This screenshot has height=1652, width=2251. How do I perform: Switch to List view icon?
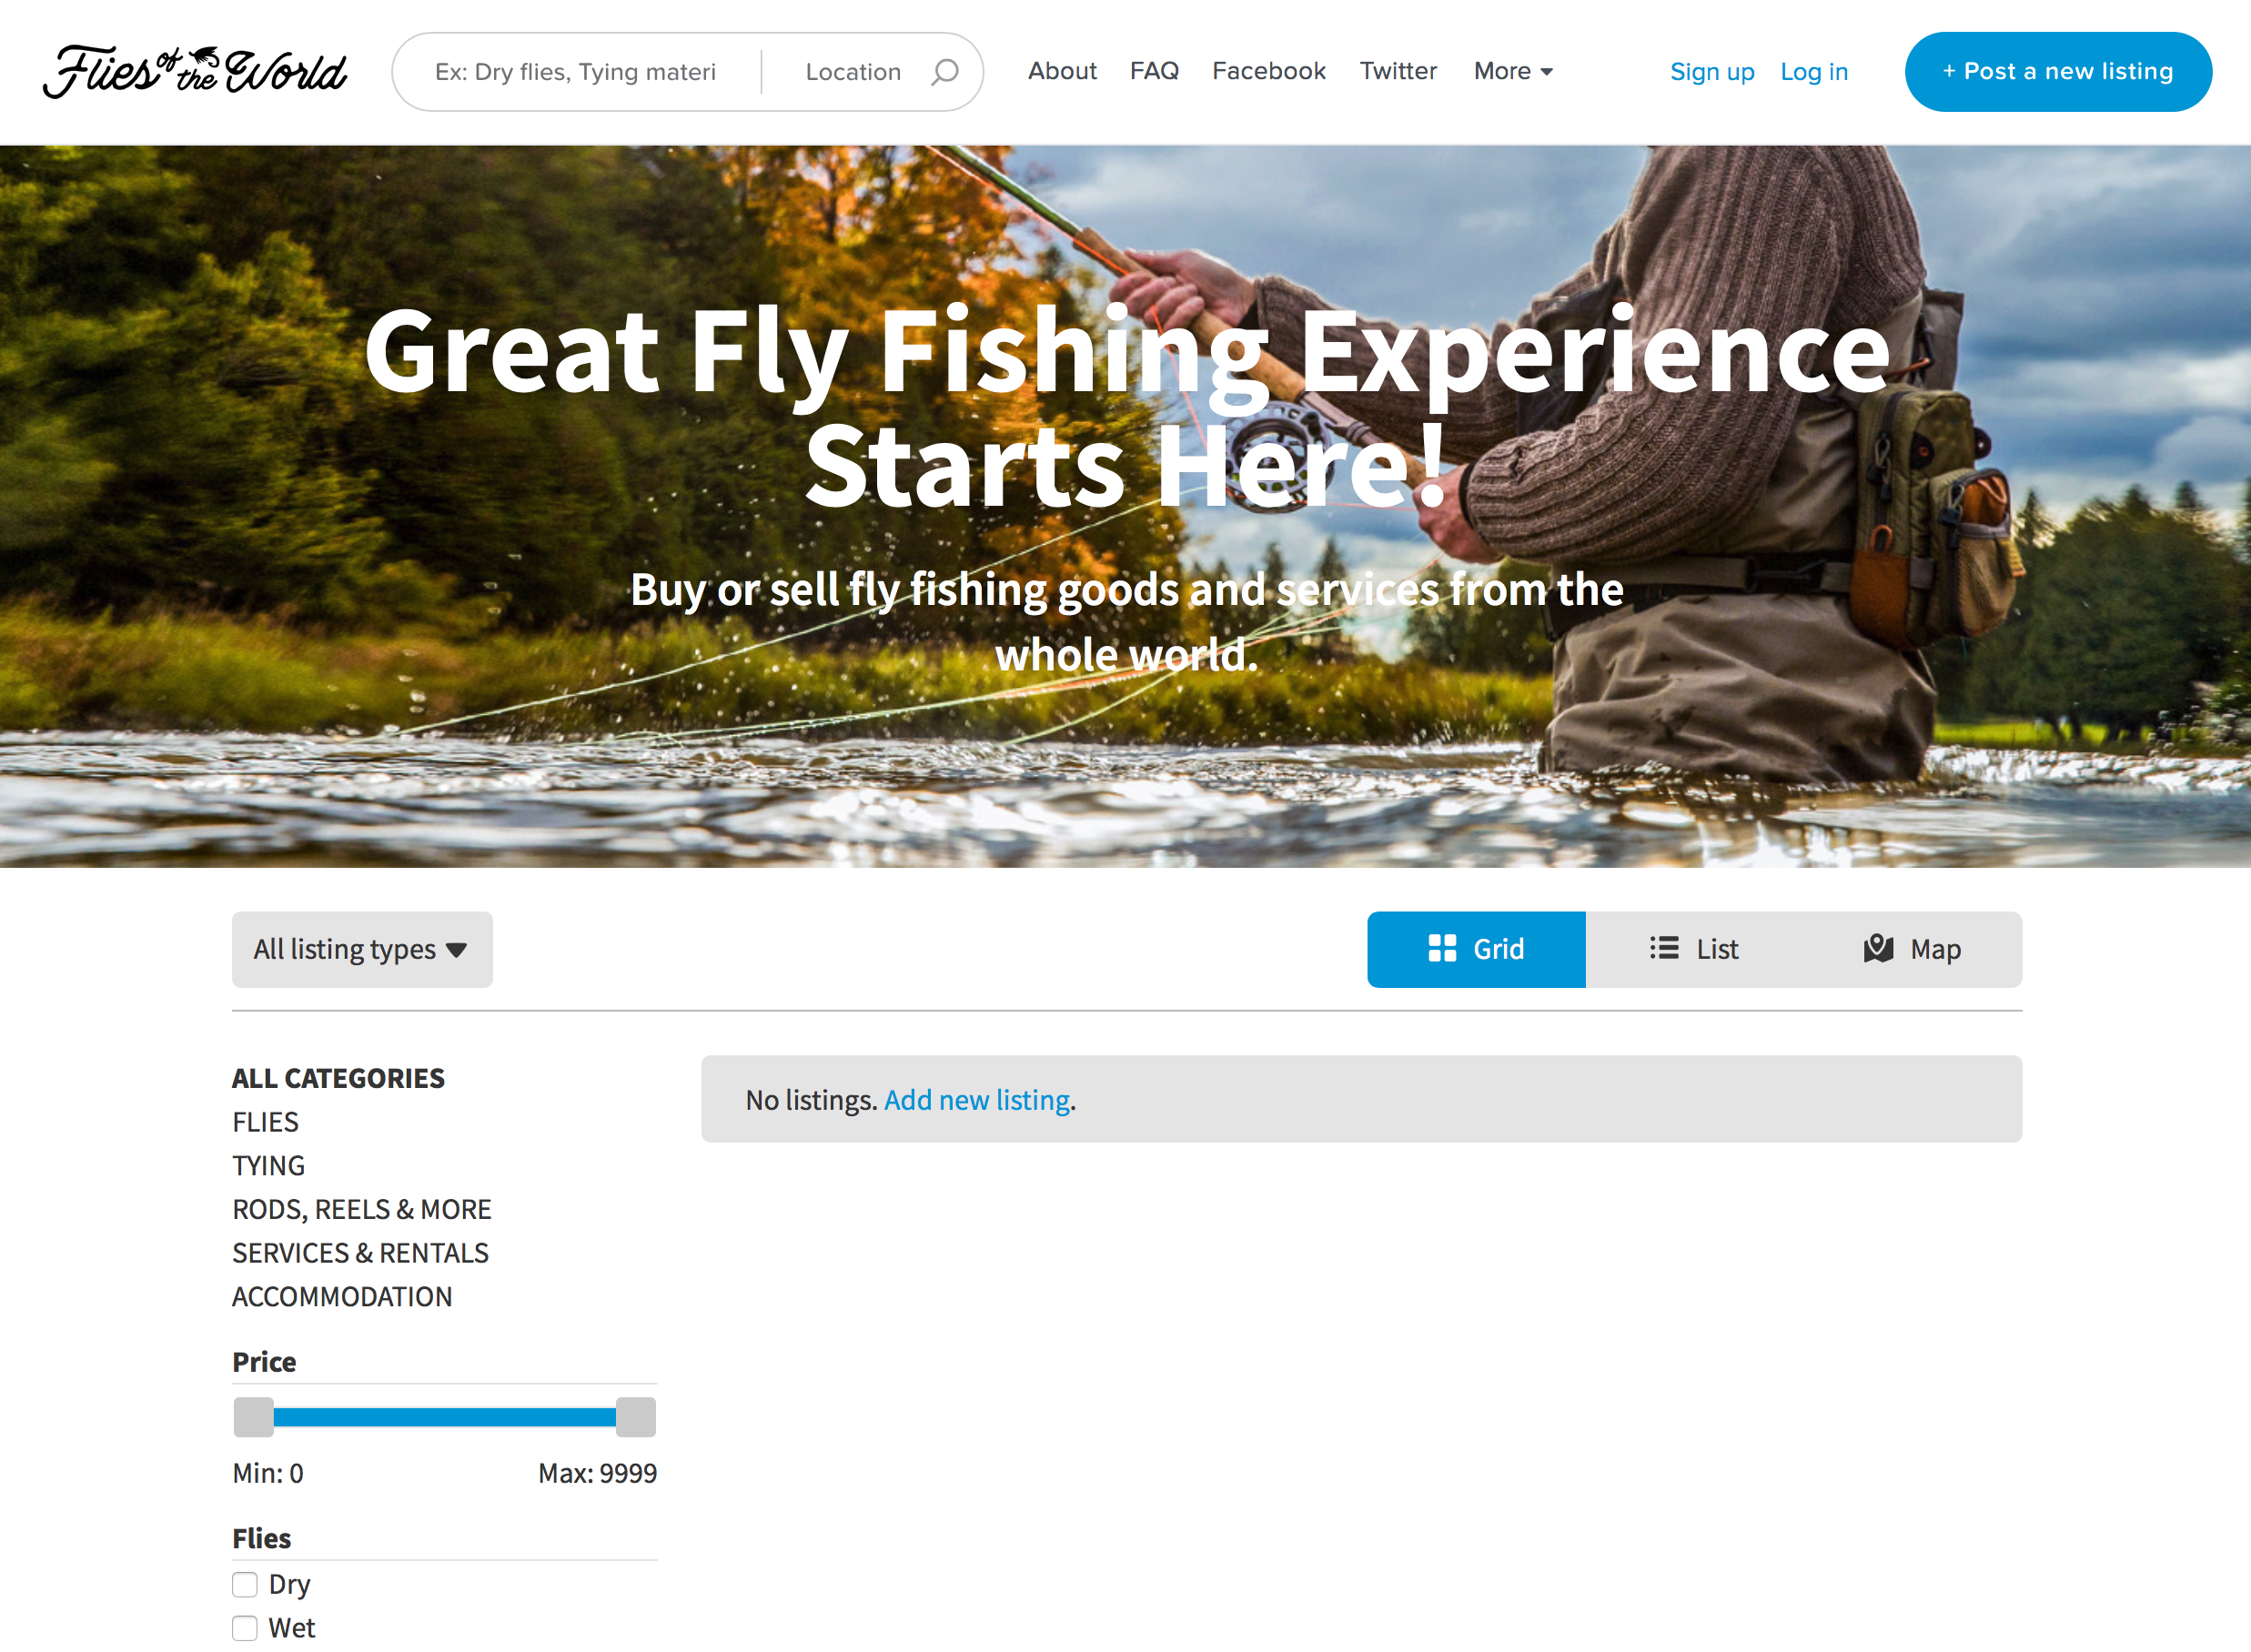tap(1664, 948)
